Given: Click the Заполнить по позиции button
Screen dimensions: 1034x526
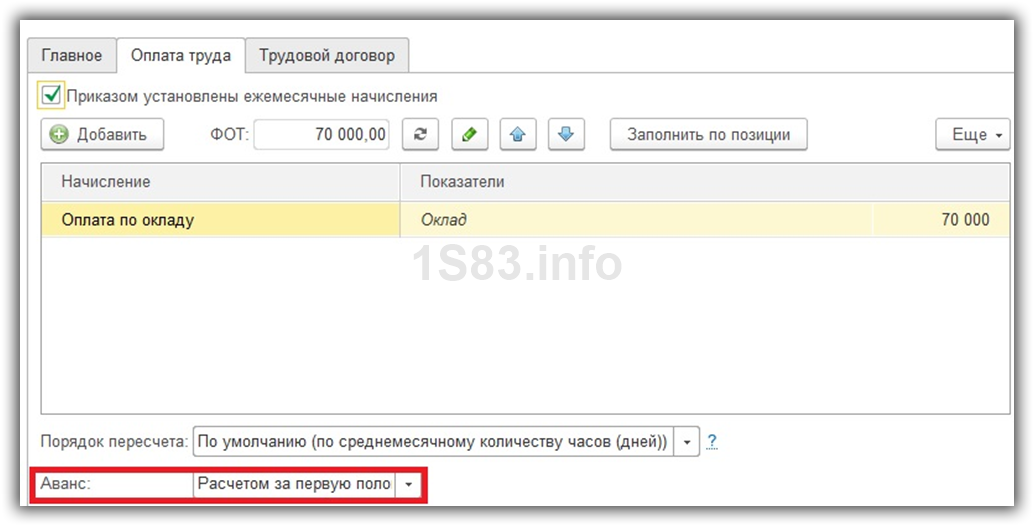Looking at the screenshot, I should click(708, 134).
